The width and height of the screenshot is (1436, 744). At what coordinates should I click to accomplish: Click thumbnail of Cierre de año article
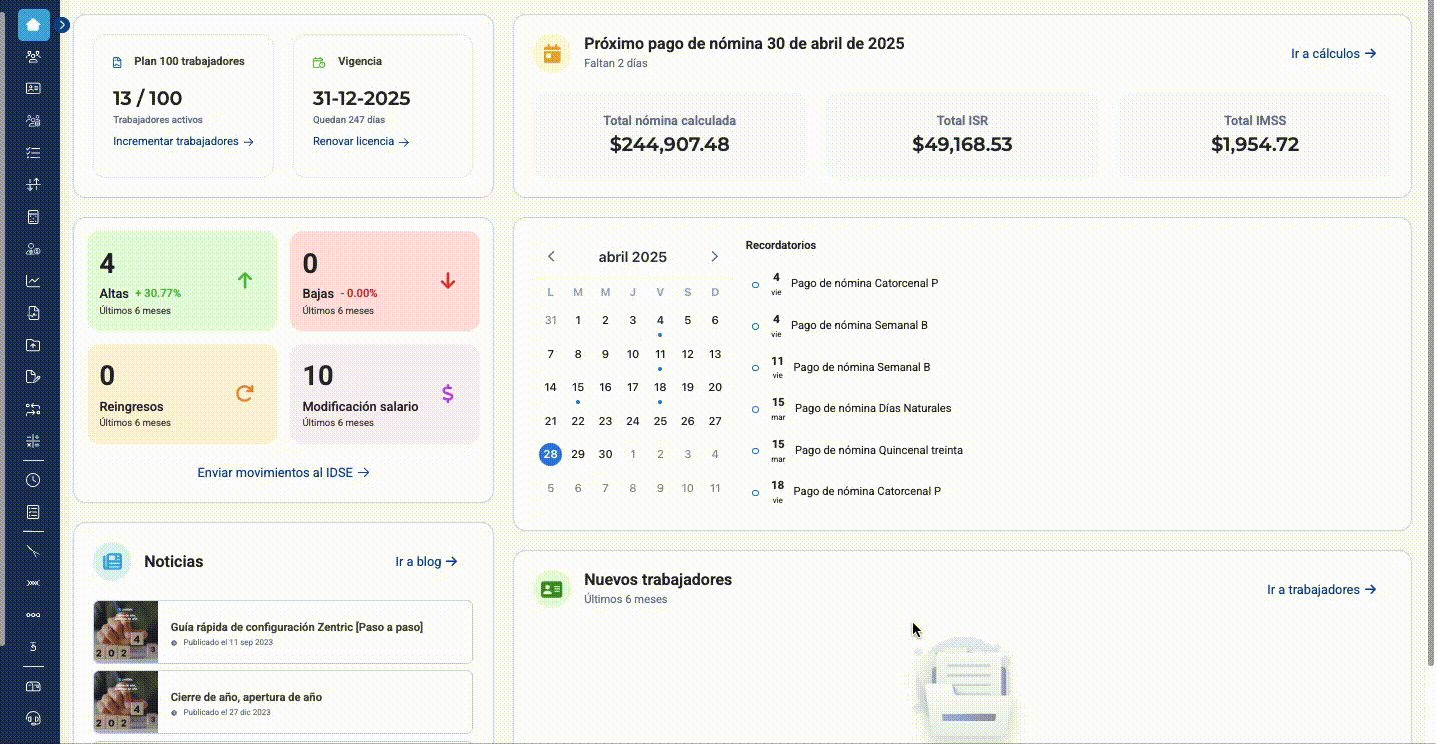(126, 702)
